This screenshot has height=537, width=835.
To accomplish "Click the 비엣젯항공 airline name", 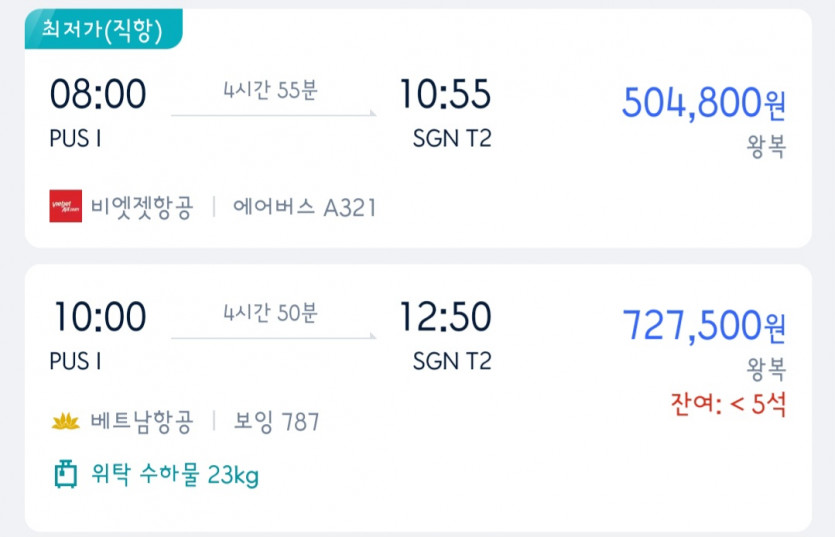I will (x=142, y=207).
